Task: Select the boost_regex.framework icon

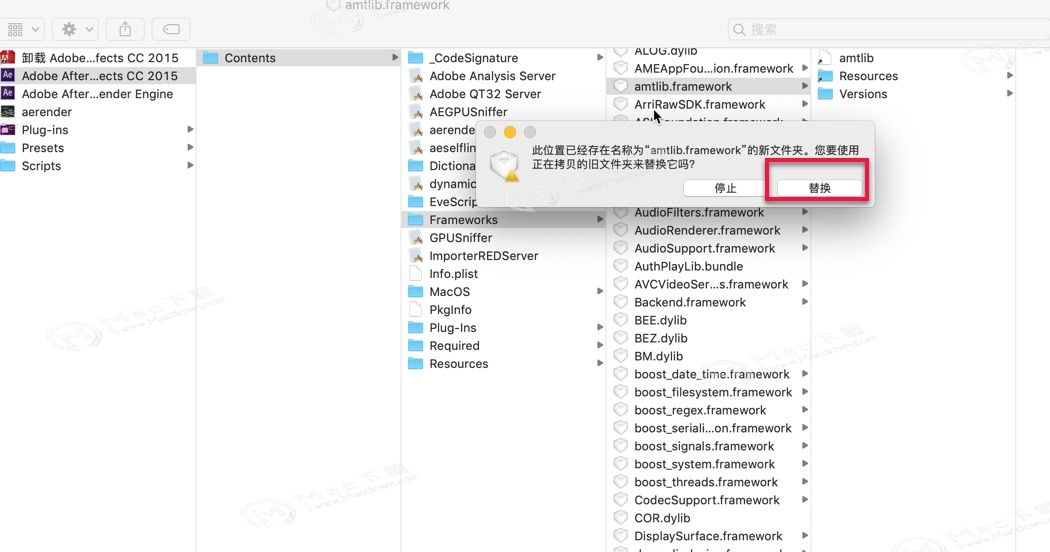Action: coord(621,410)
